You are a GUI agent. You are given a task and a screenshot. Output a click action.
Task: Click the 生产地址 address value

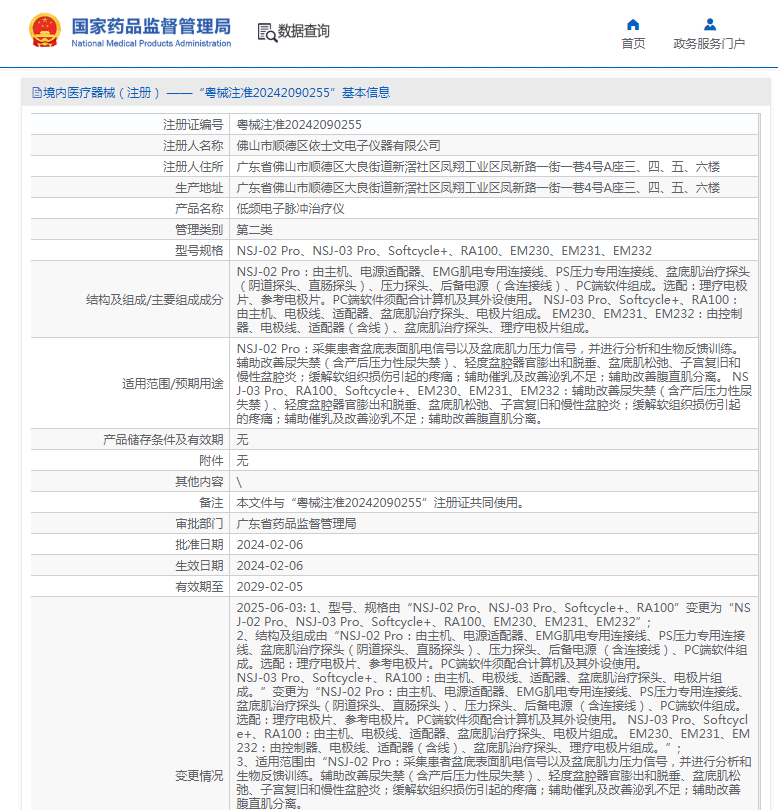click(x=478, y=188)
